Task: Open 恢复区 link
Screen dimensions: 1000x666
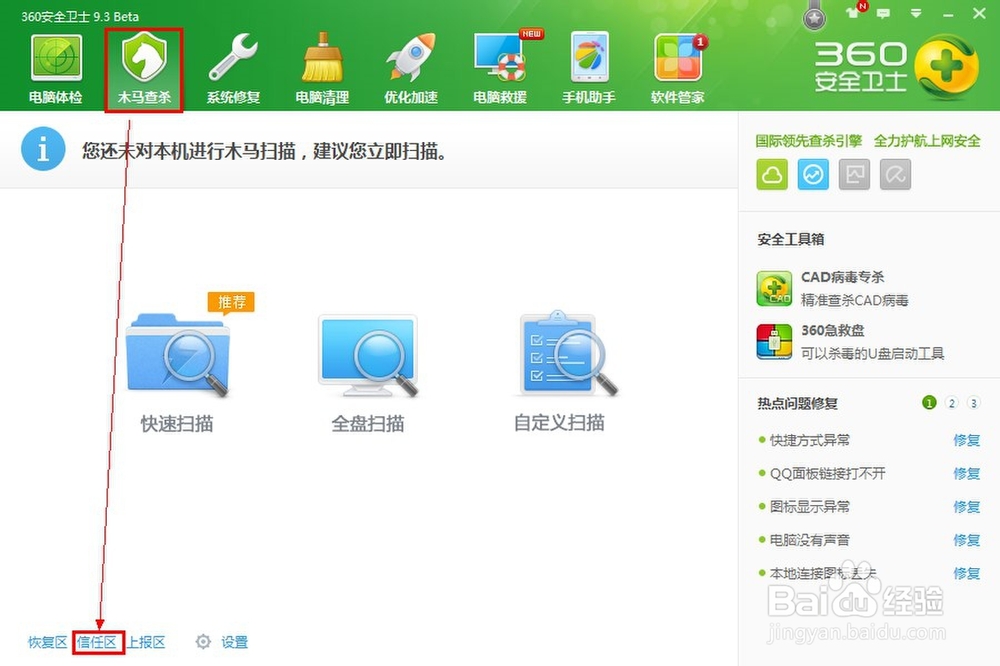Action: [x=47, y=642]
